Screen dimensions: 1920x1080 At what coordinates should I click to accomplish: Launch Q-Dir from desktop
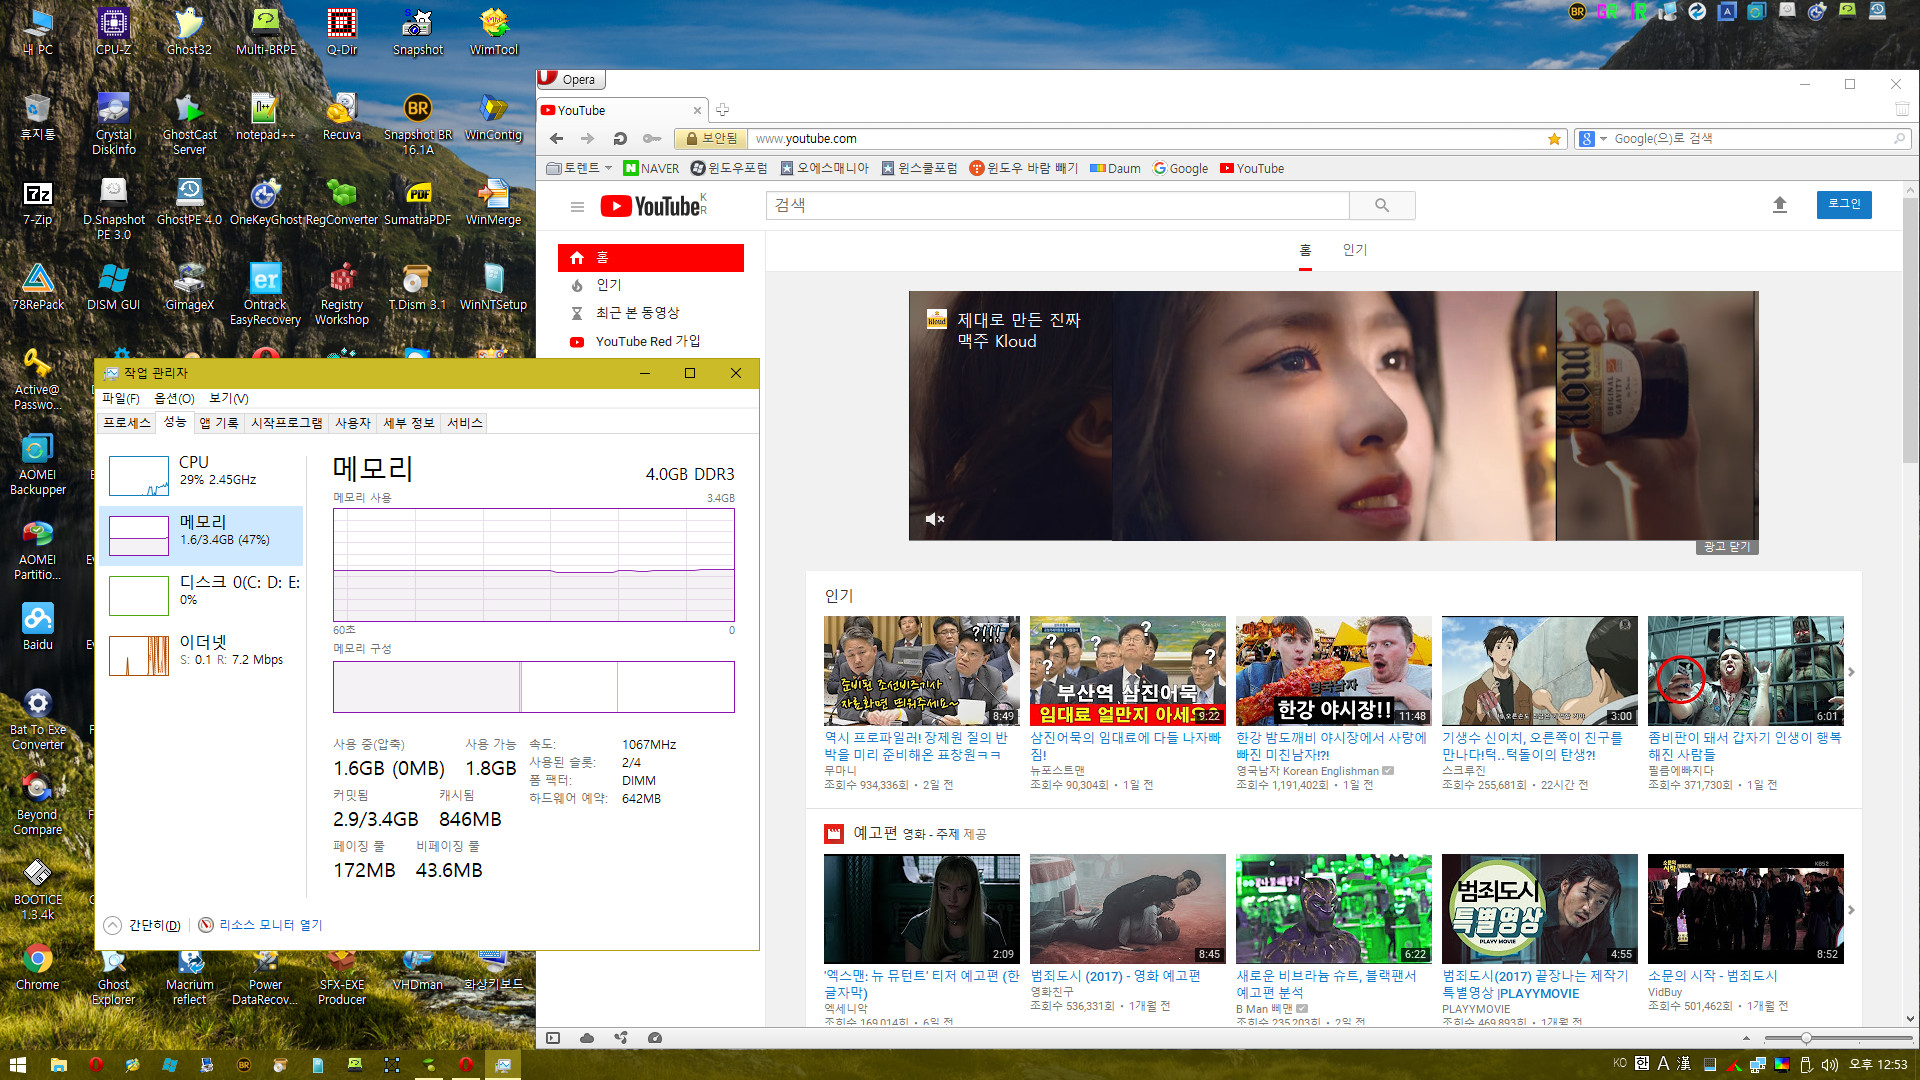(x=342, y=31)
